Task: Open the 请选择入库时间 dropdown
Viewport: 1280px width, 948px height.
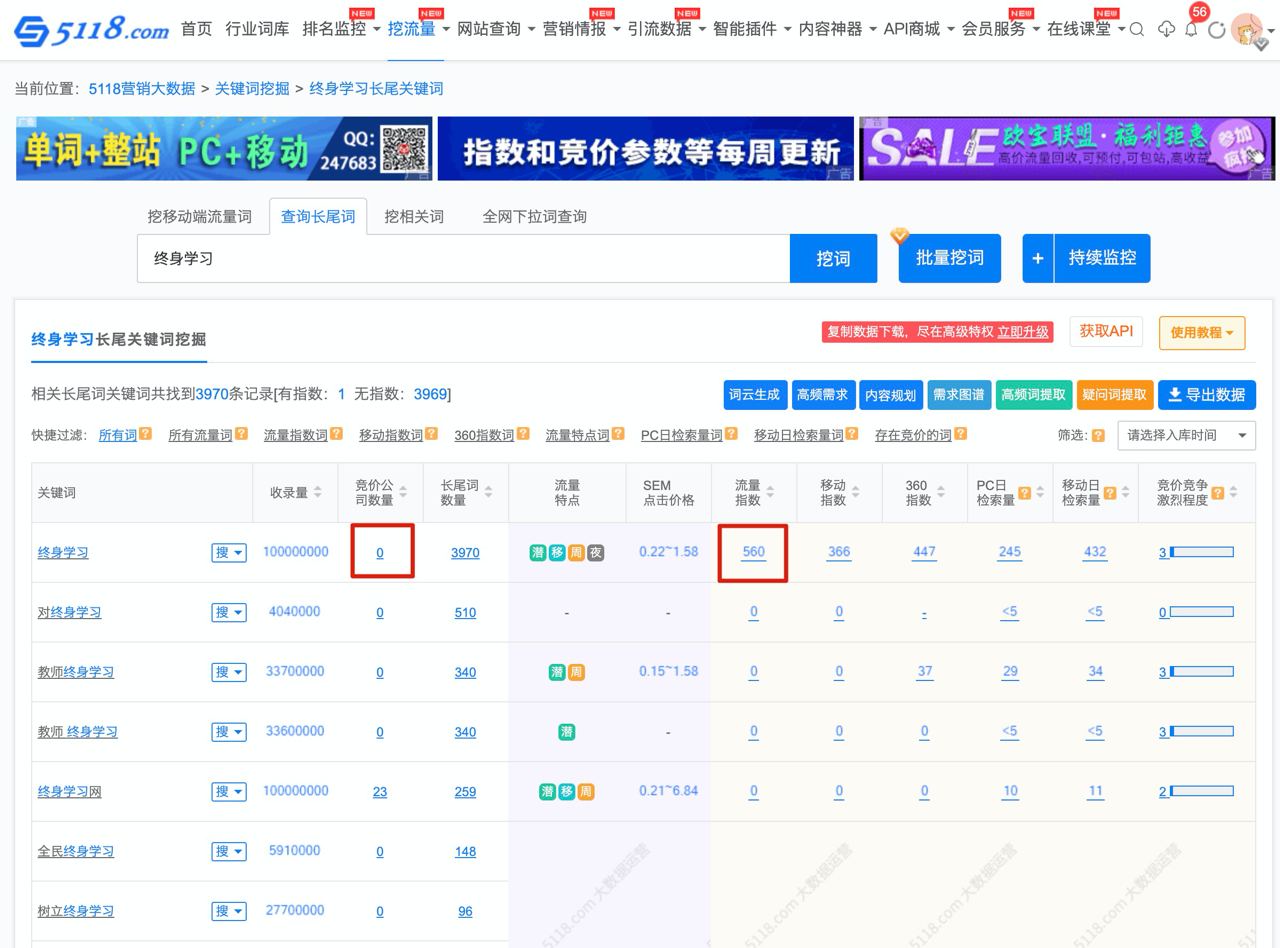Action: [x=1186, y=435]
